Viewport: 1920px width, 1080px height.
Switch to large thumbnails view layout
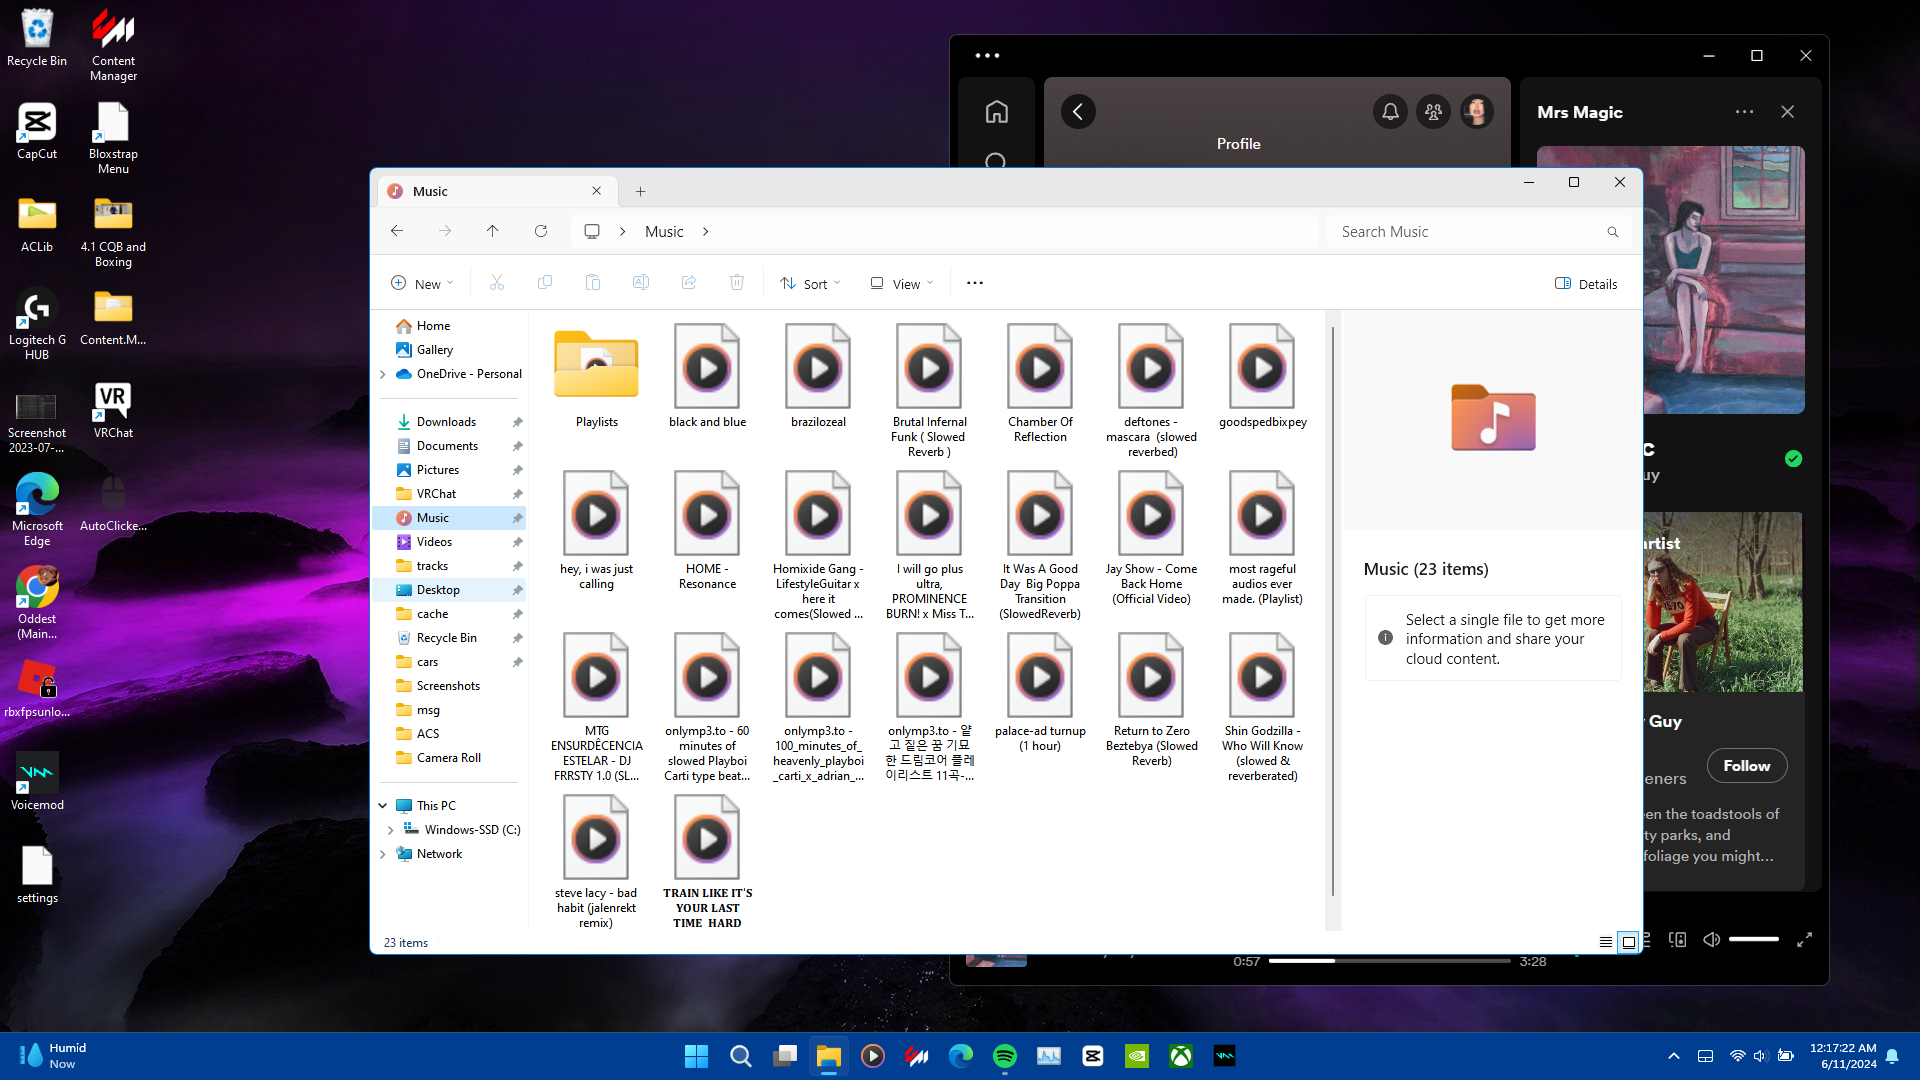click(1629, 942)
